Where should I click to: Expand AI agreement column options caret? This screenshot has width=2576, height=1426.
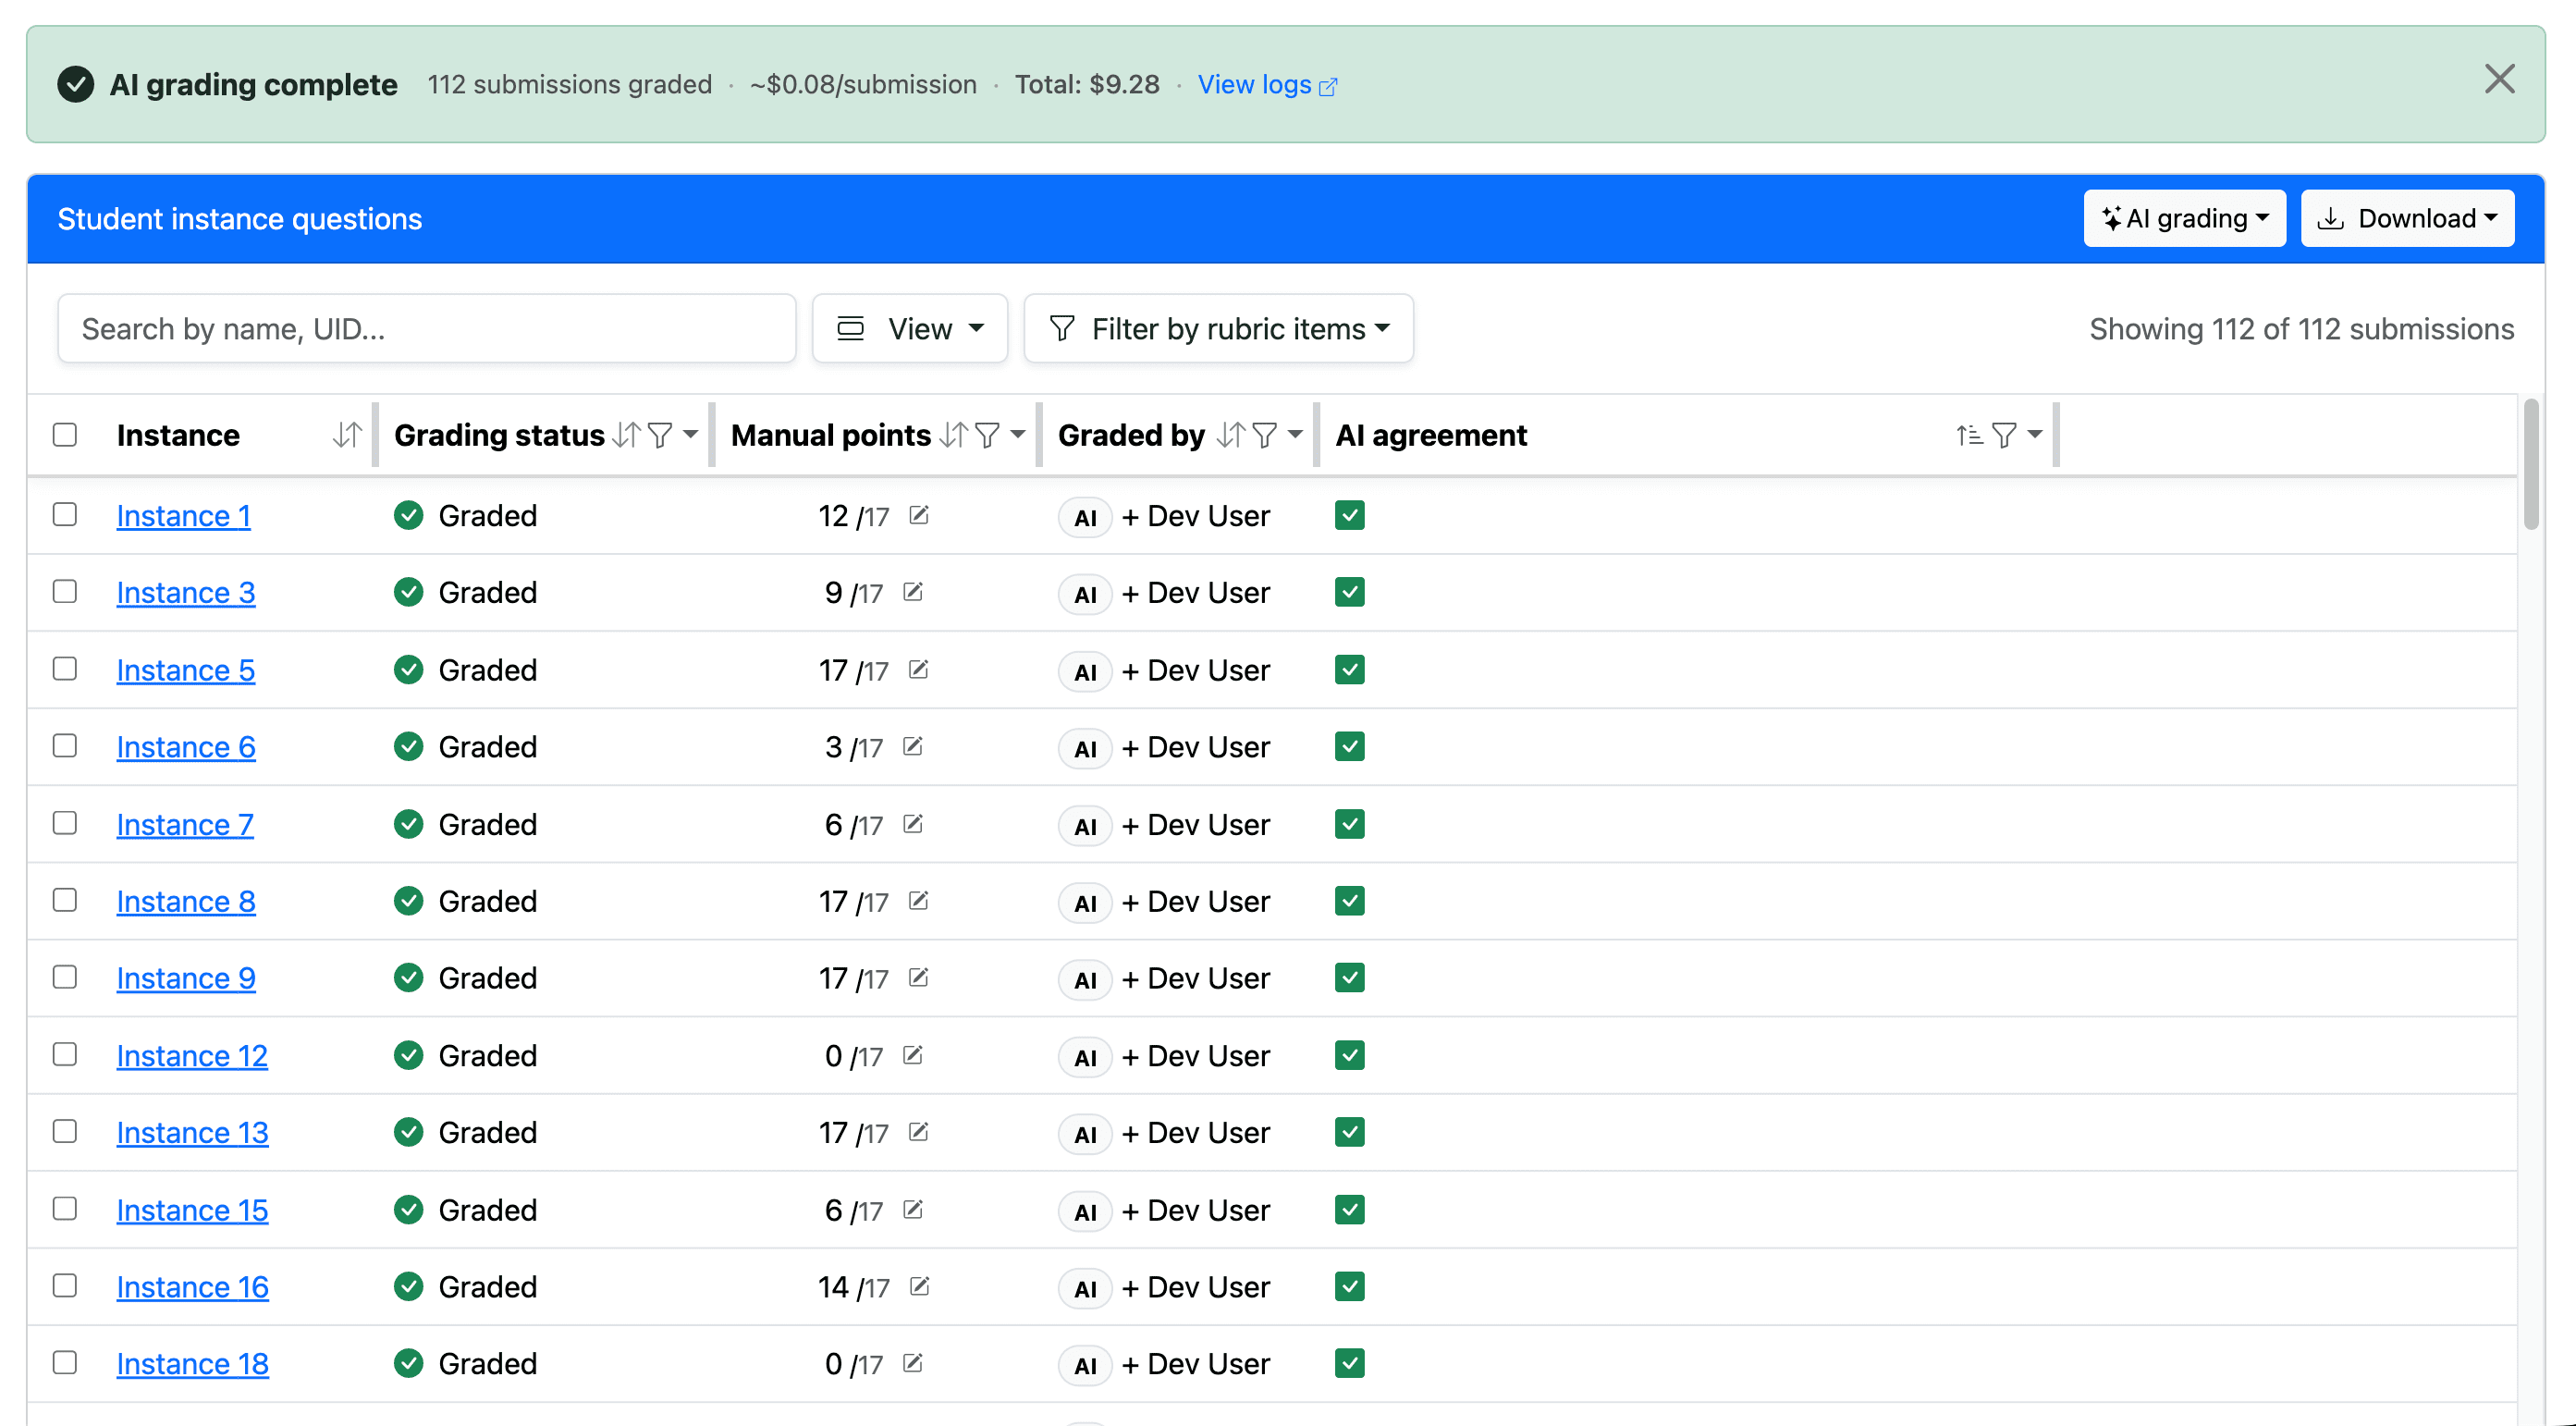tap(2034, 435)
